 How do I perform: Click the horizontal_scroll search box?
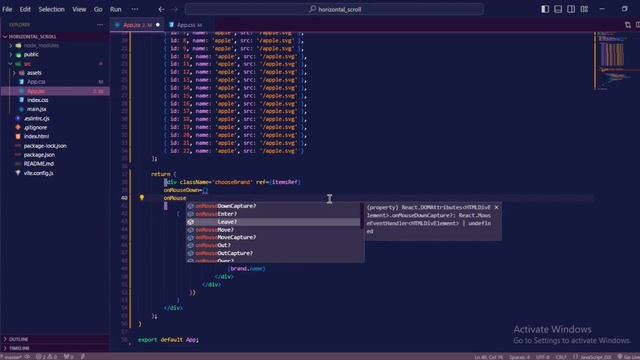click(x=335, y=9)
